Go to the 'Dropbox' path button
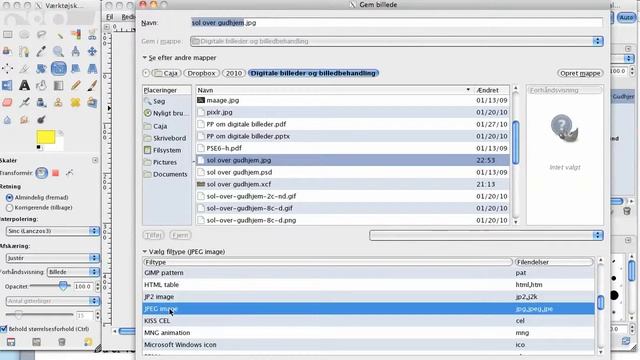The height and width of the screenshot is (360, 640). pos(201,73)
